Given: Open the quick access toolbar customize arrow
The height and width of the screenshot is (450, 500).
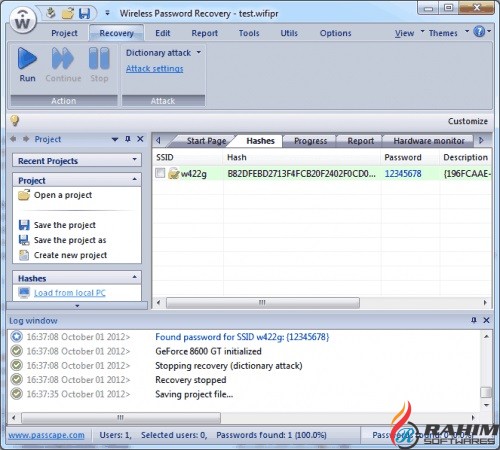Looking at the screenshot, I should tap(107, 13).
